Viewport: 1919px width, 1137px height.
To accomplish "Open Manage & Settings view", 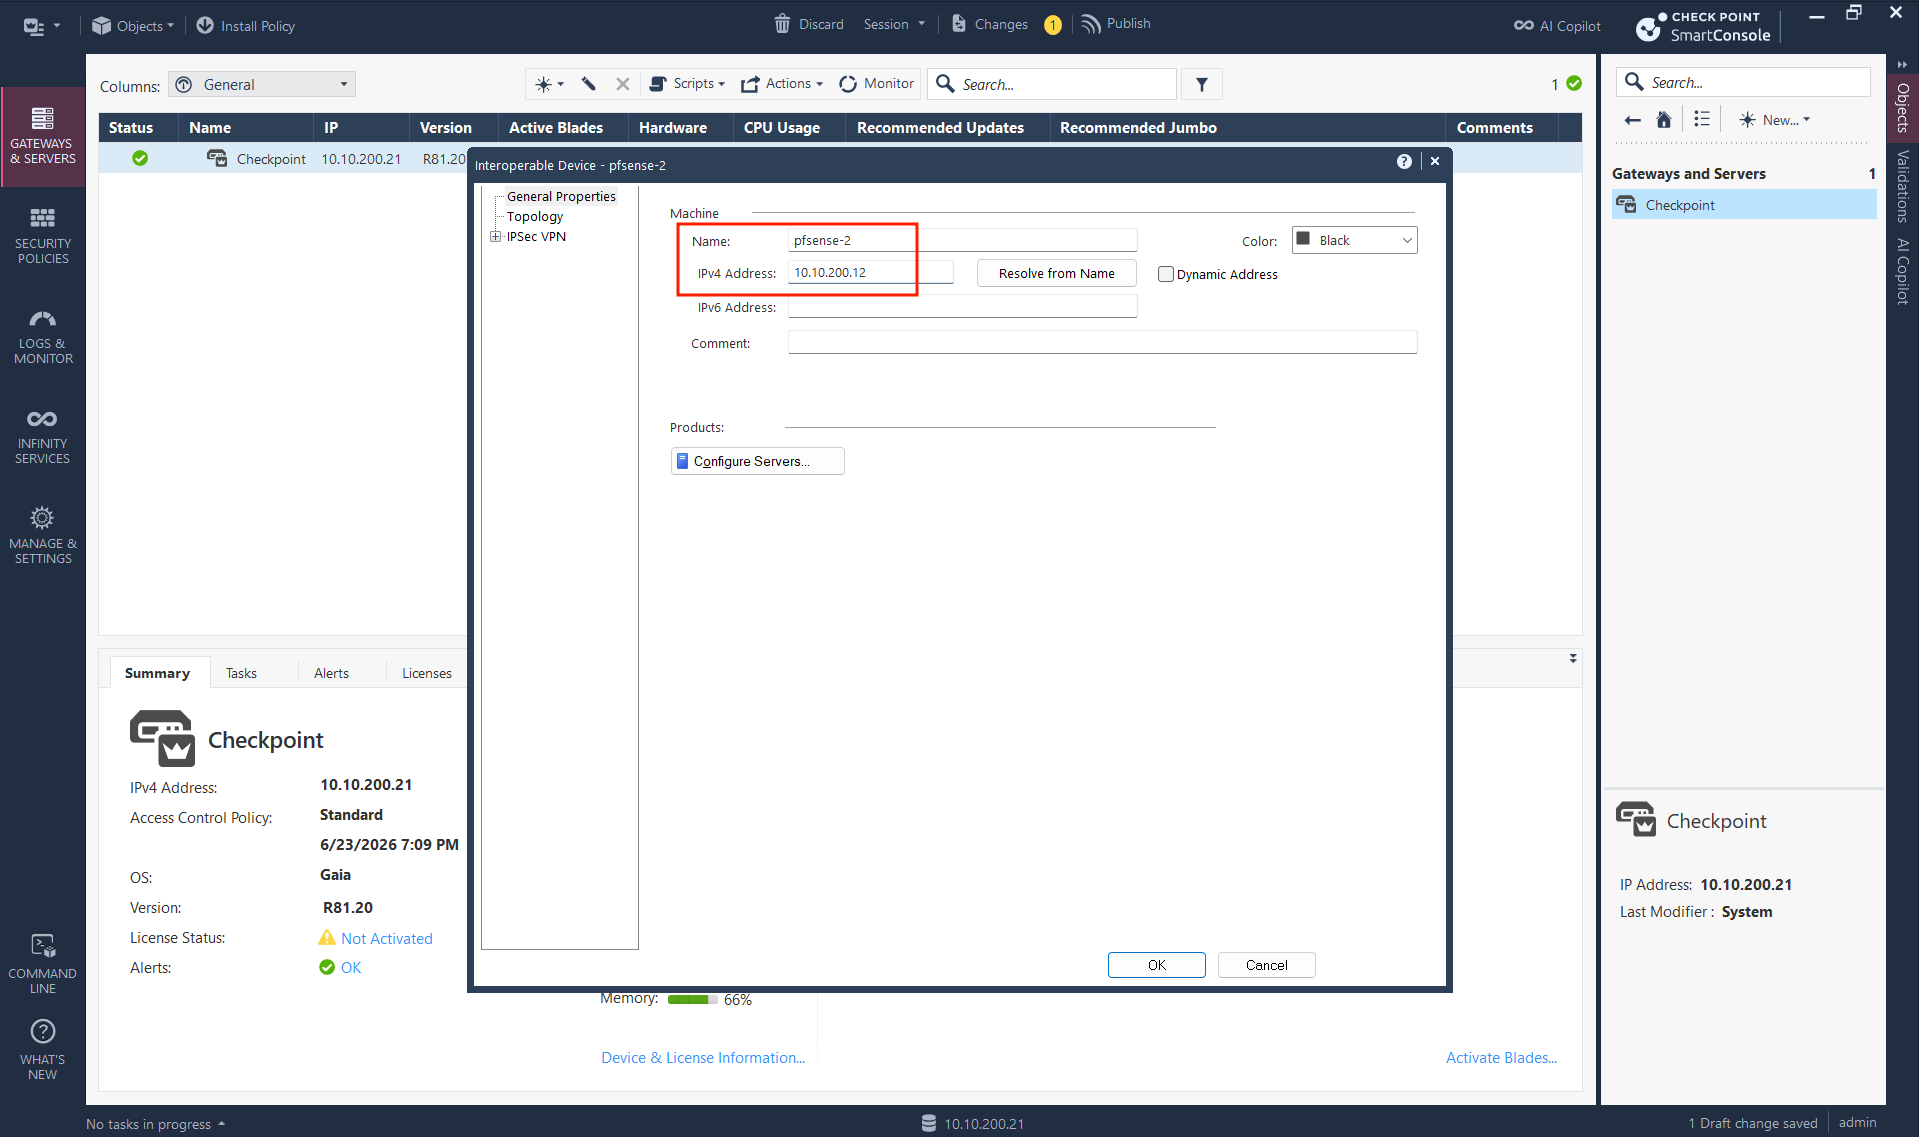I will click(x=42, y=536).
